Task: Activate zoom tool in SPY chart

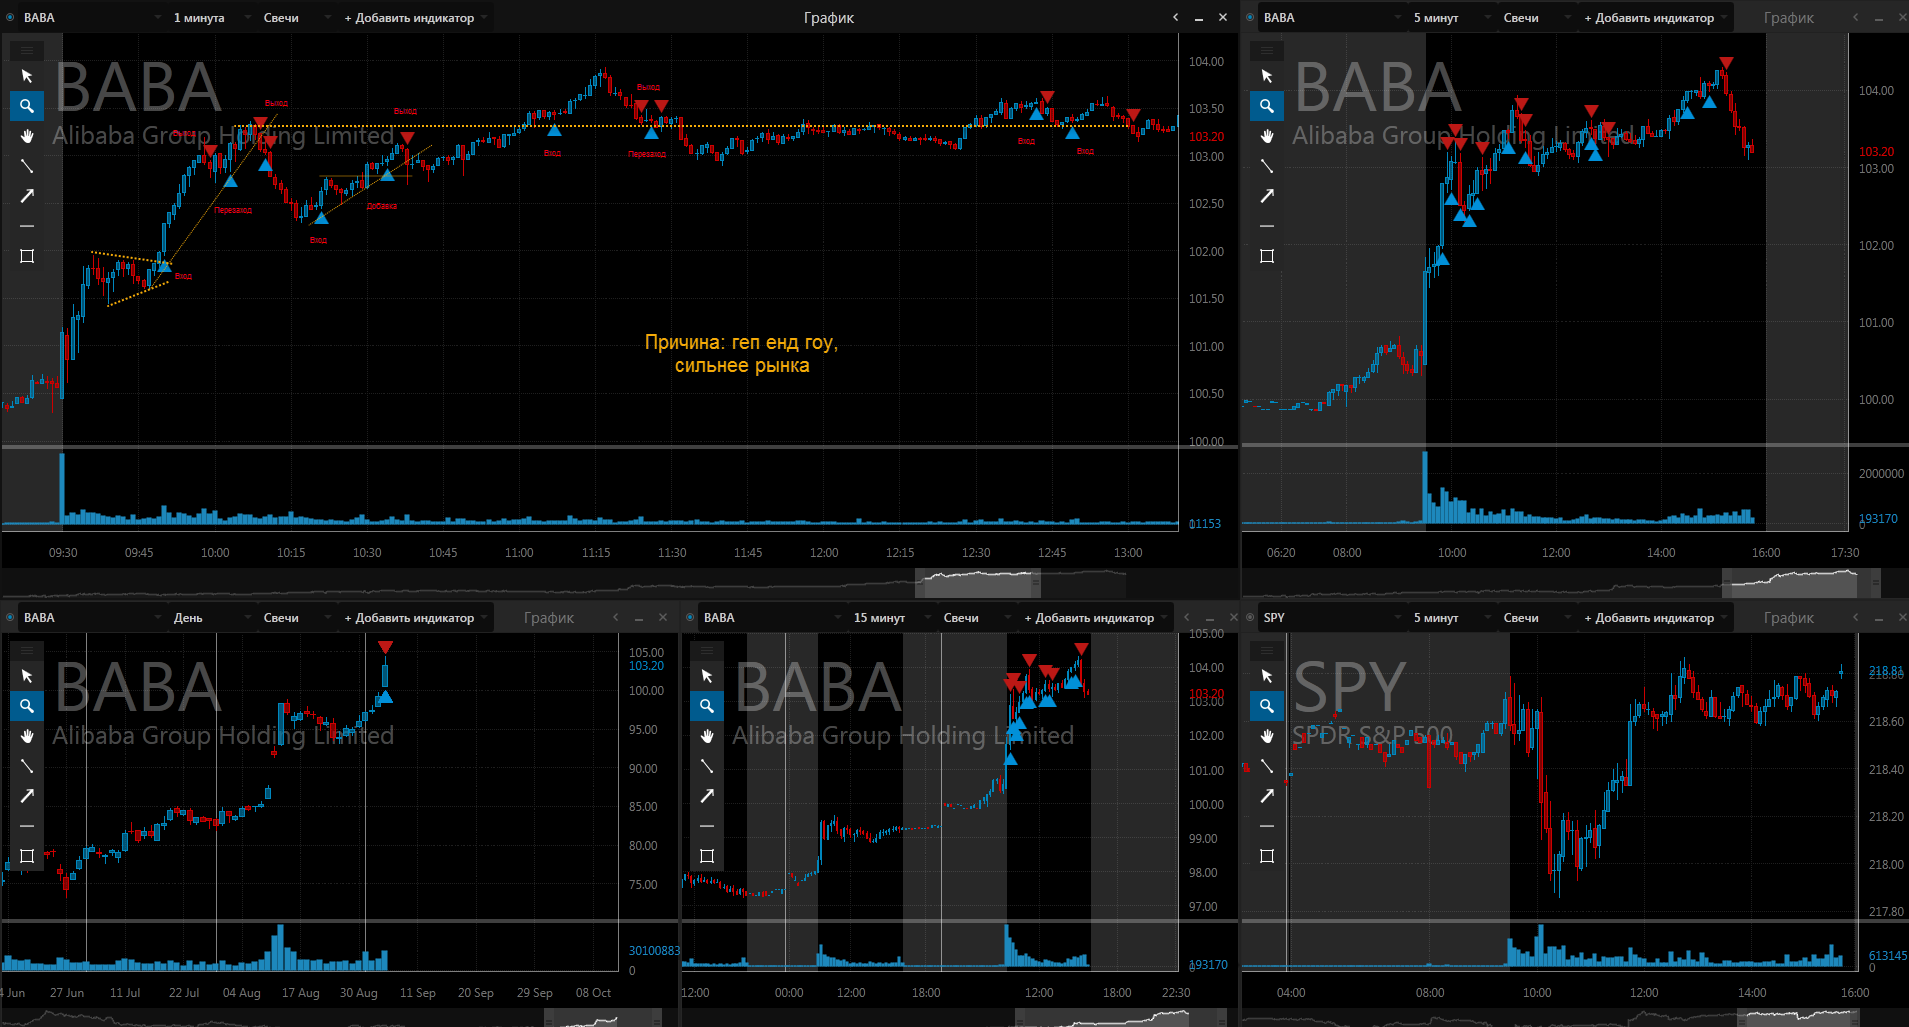Action: point(1267,706)
